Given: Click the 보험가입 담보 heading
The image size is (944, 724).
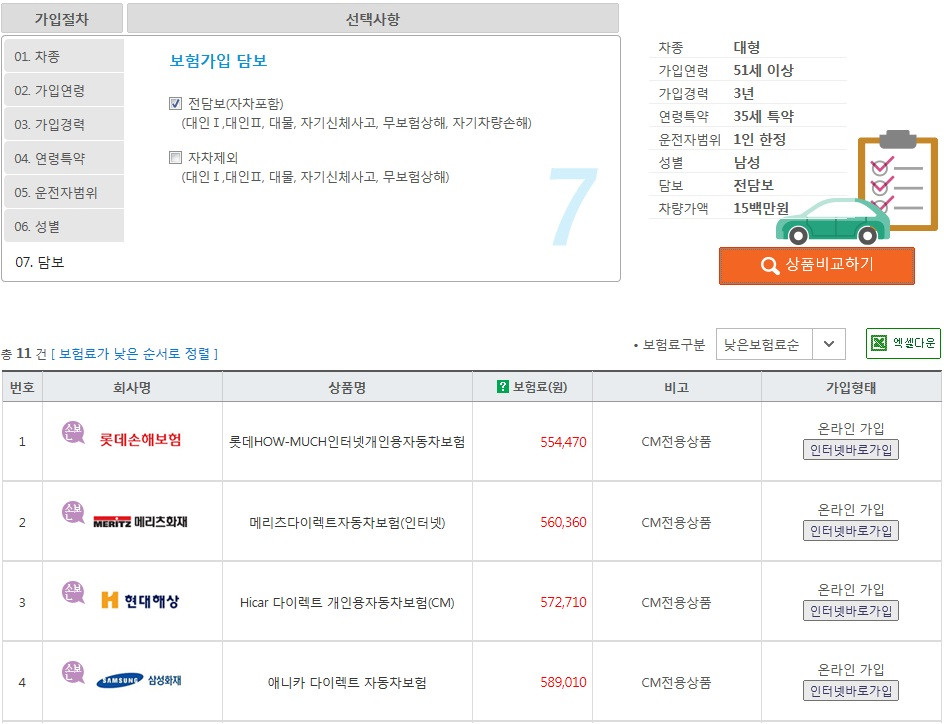Looking at the screenshot, I should [x=219, y=60].
